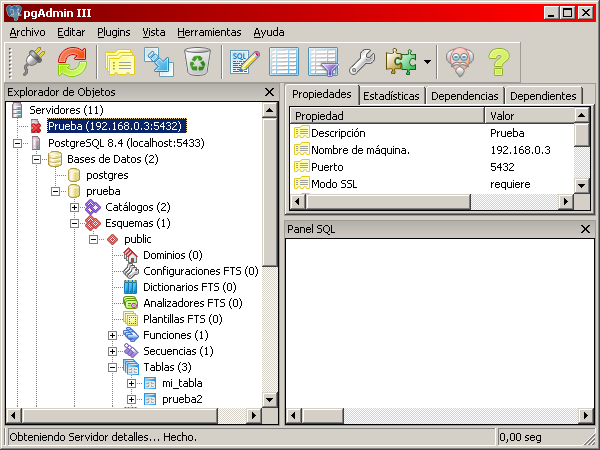
Task: Open the Herramientas menu
Action: pyautogui.click(x=209, y=32)
